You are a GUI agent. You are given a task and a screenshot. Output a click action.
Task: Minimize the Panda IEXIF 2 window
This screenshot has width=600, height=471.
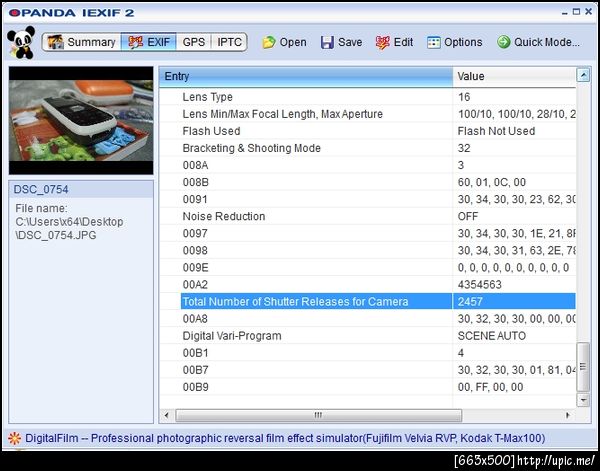pyautogui.click(x=565, y=13)
